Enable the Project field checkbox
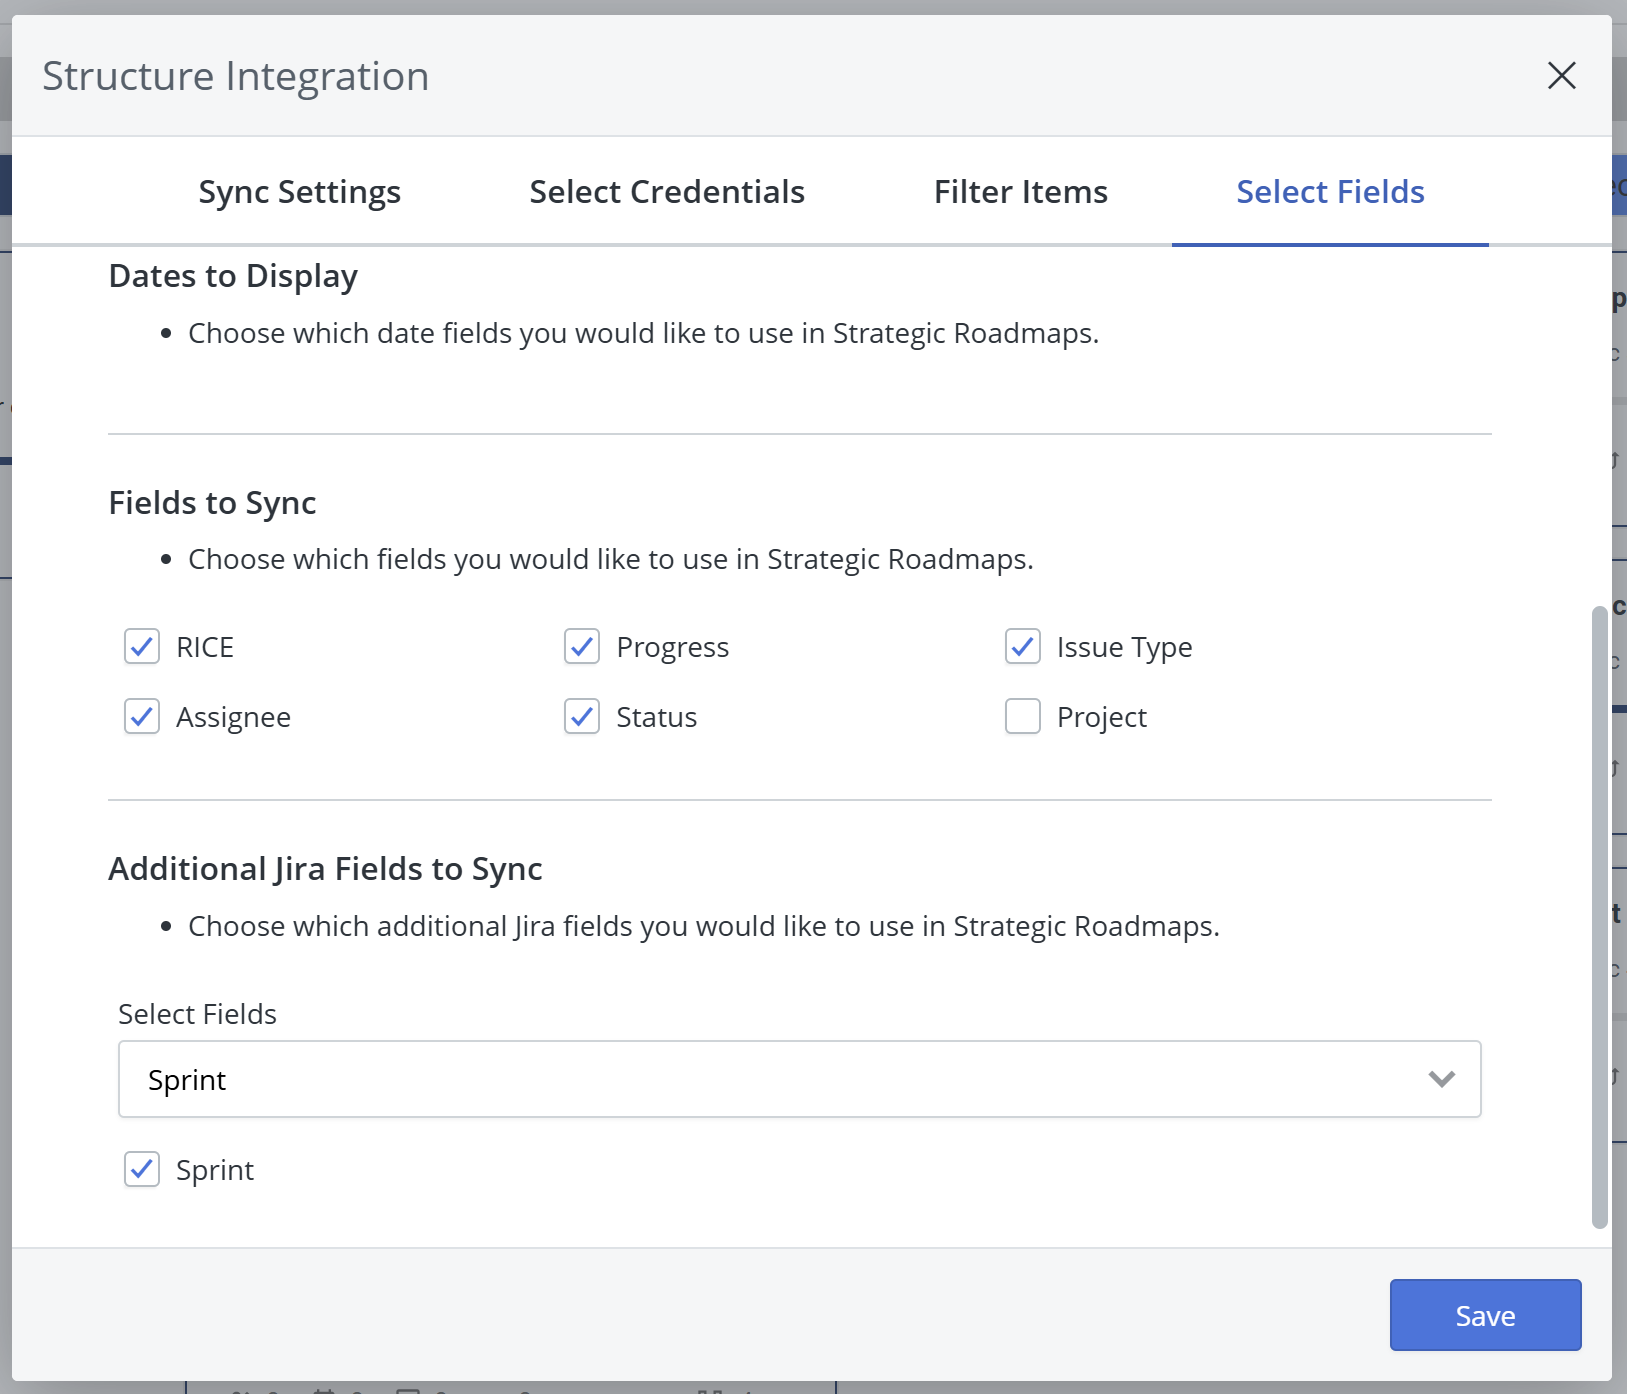 (1022, 716)
